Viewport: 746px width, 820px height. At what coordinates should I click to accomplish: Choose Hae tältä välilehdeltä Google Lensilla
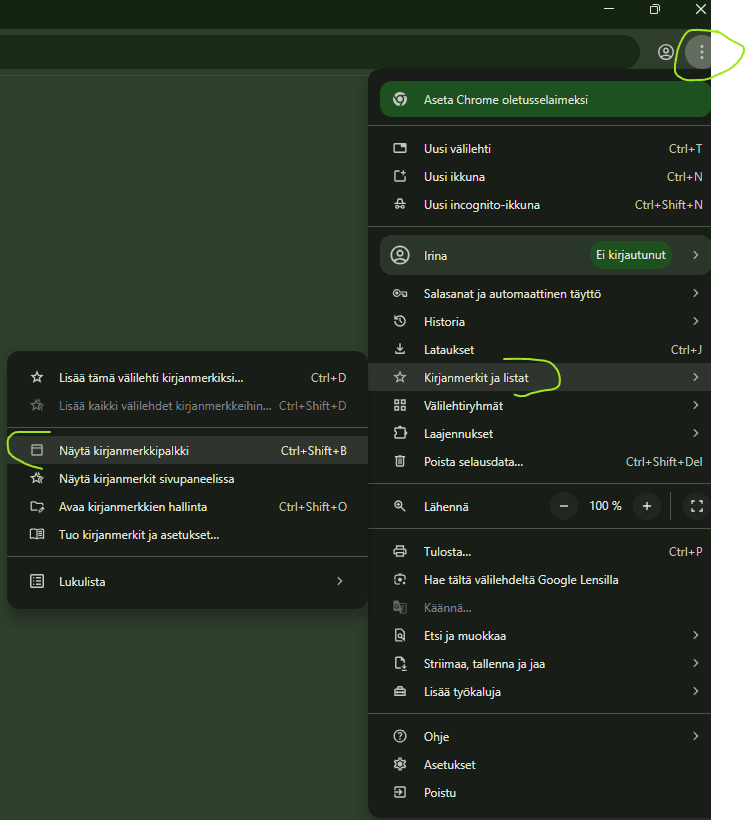pos(539,579)
